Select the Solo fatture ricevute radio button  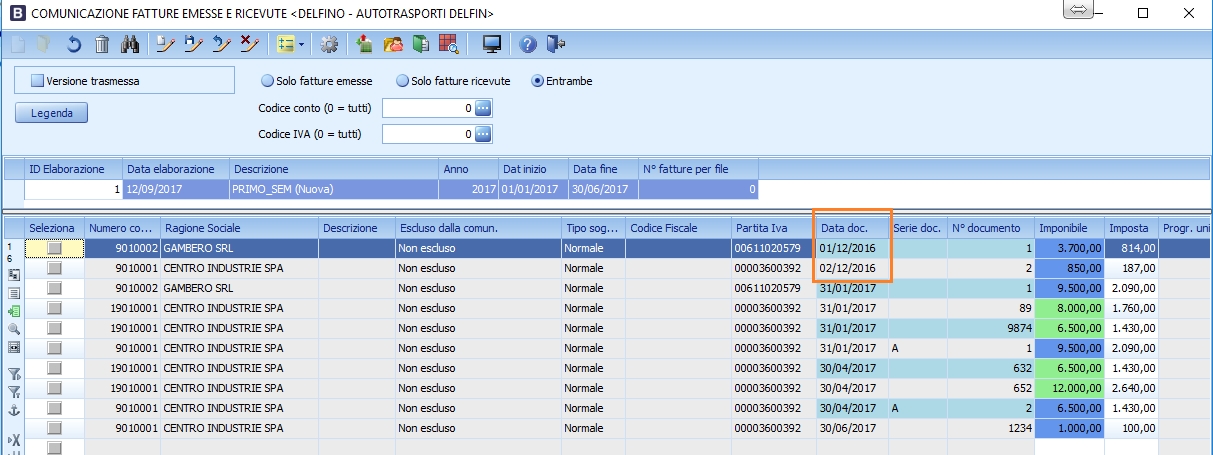tap(403, 80)
